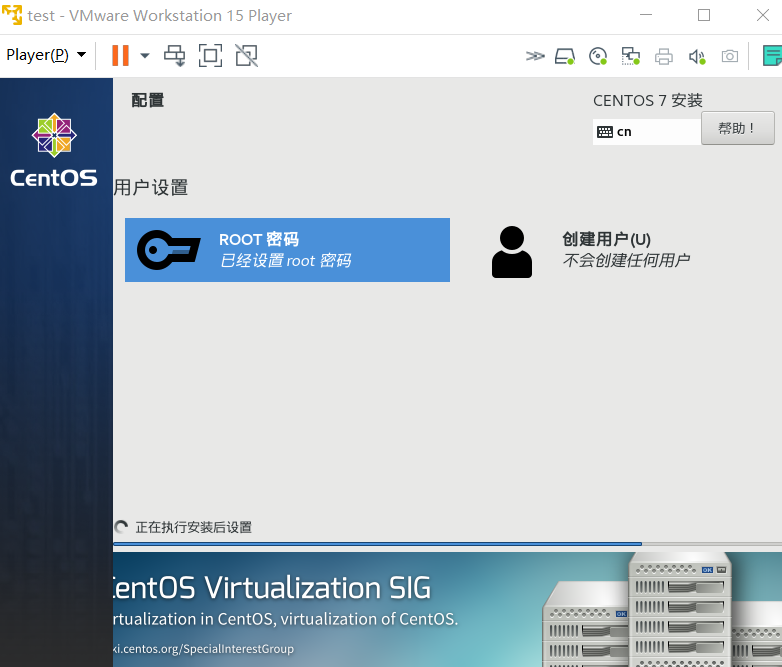Viewport: 782px width, 667px height.
Task: Open the message log notes icon
Action: 772,55
